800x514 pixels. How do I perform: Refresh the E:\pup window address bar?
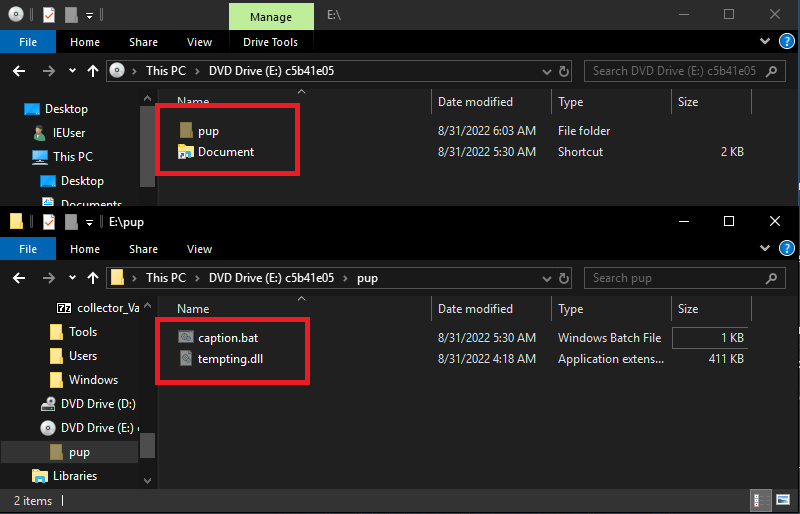point(564,278)
